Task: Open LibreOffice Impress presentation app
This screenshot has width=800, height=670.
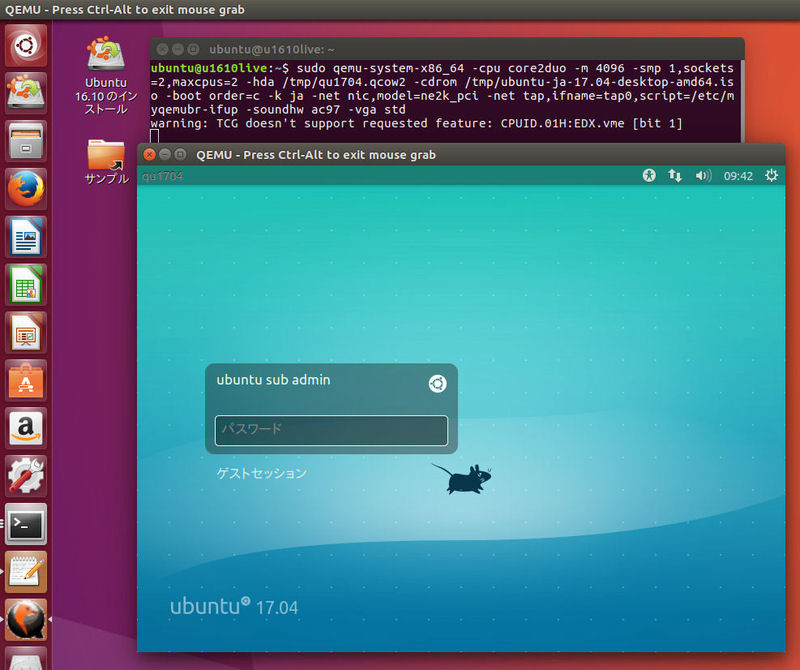Action: (26, 333)
